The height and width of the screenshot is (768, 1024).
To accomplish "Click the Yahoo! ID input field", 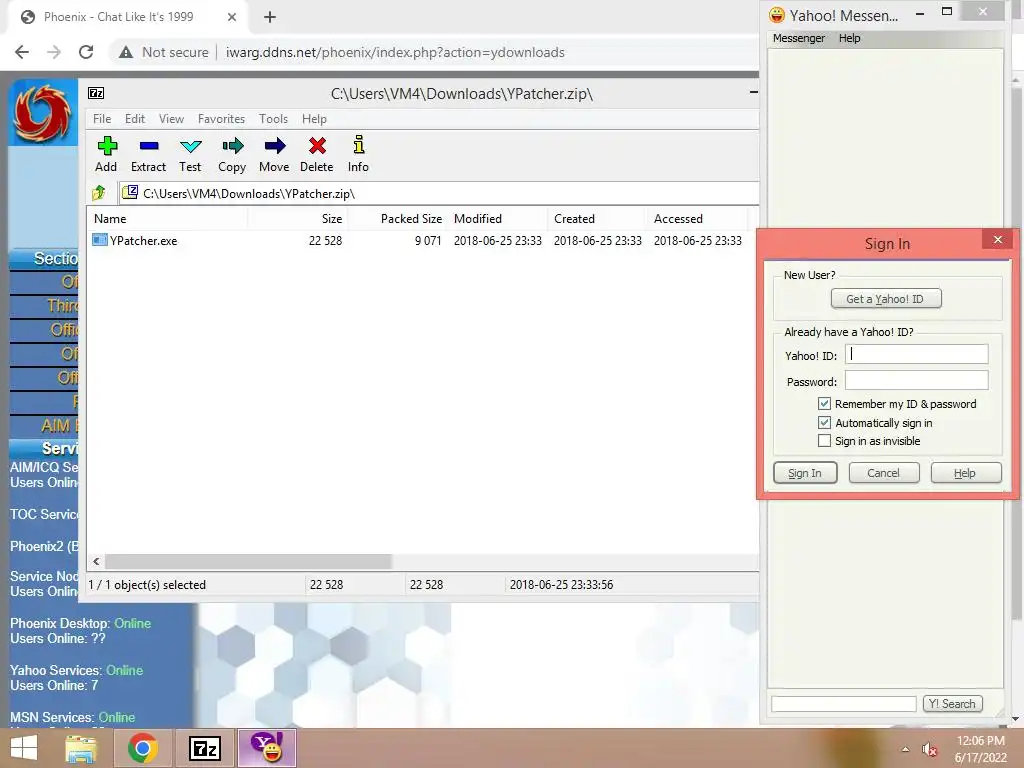I will click(916, 354).
